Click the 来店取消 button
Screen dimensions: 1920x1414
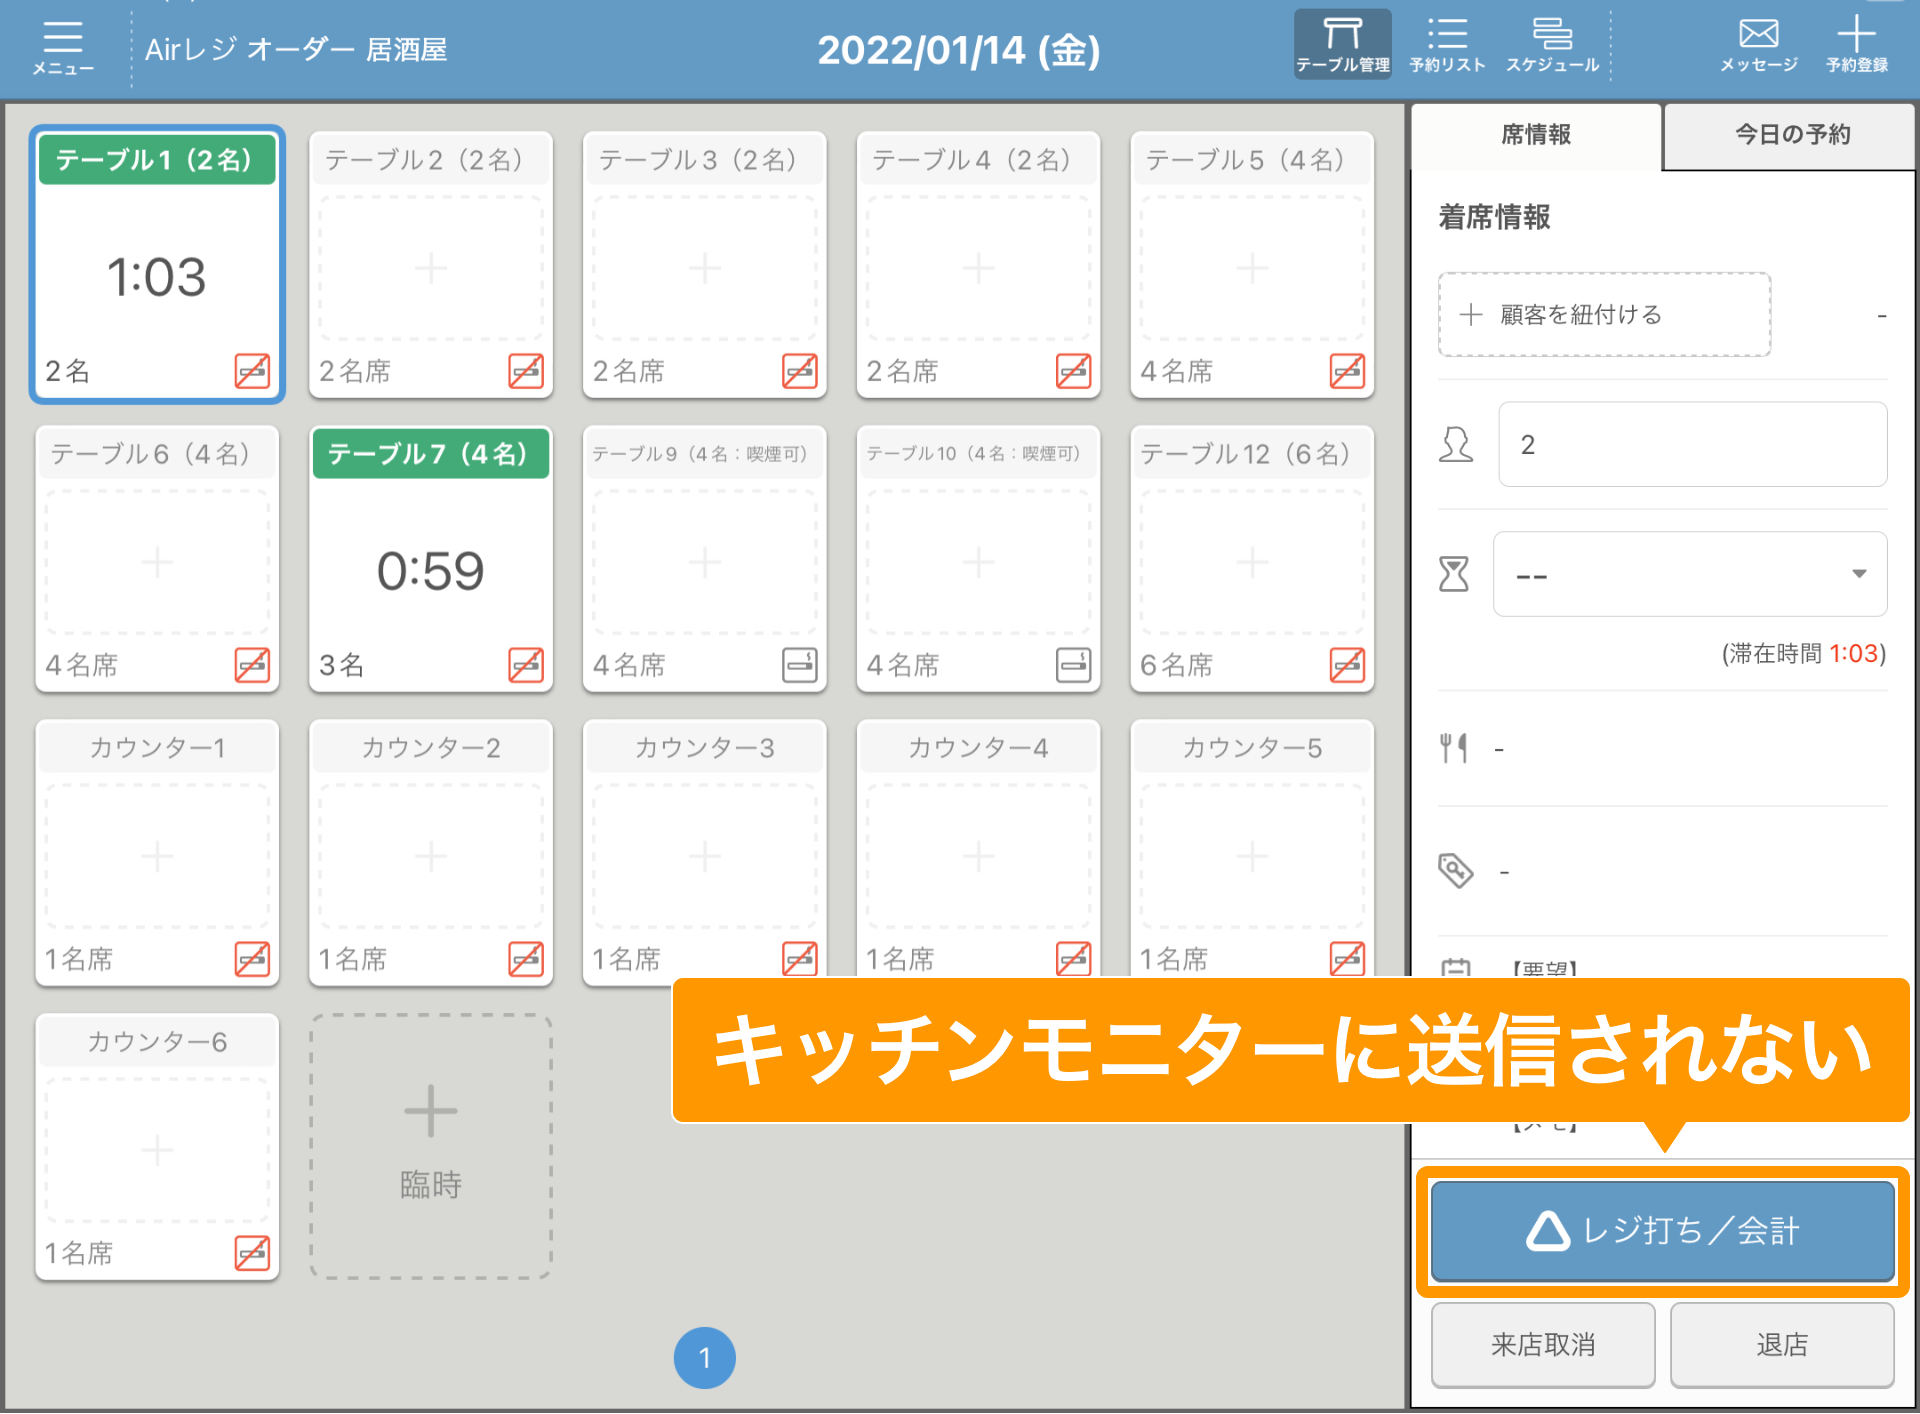pyautogui.click(x=1543, y=1345)
